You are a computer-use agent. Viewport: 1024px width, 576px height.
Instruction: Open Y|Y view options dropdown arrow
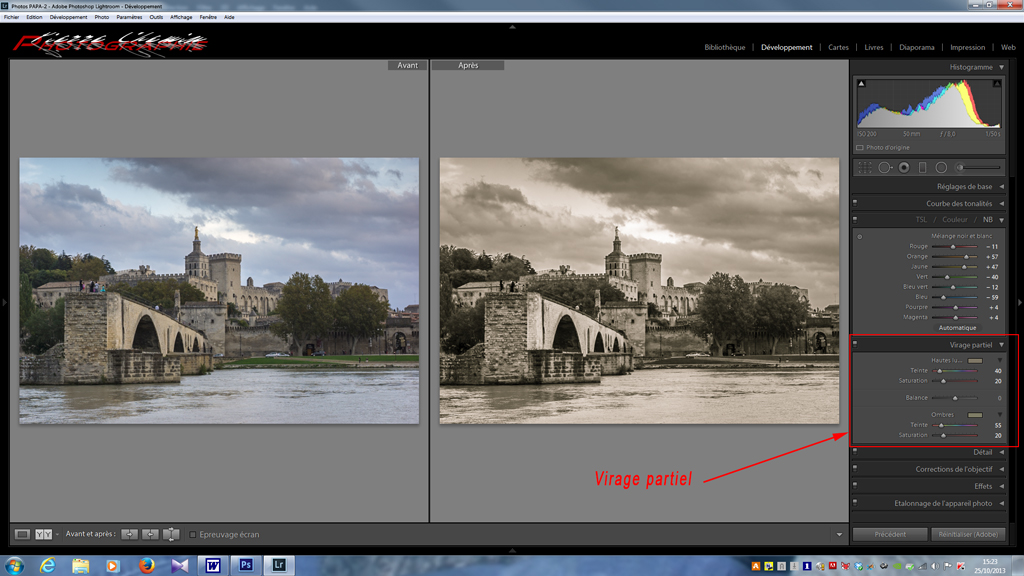tap(57, 534)
